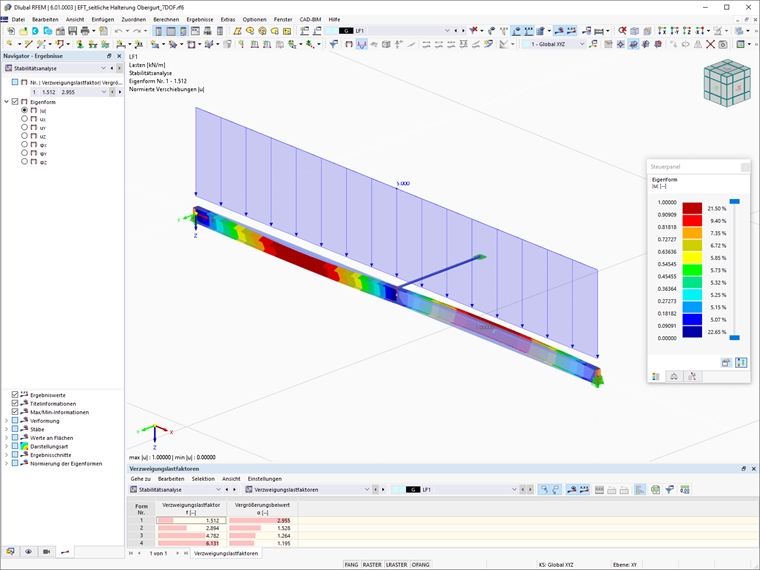The image size is (760, 570).
Task: Toggle the Max/Min-Informationen checkbox
Action: [x=15, y=412]
